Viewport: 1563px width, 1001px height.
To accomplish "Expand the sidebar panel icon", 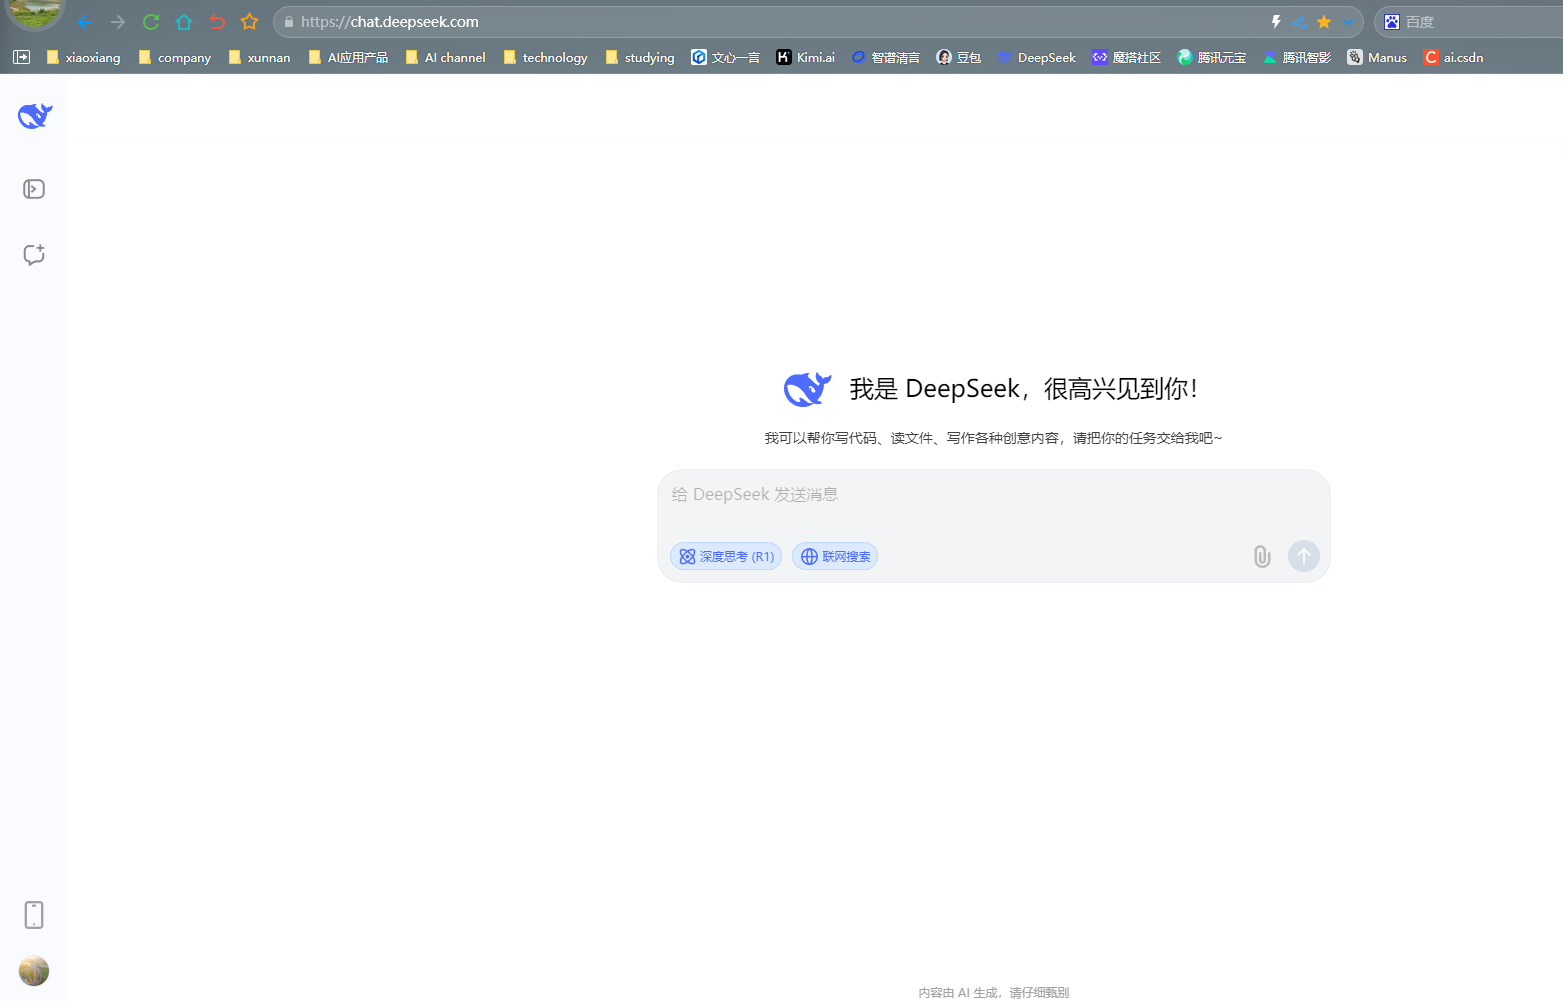I will (x=34, y=189).
